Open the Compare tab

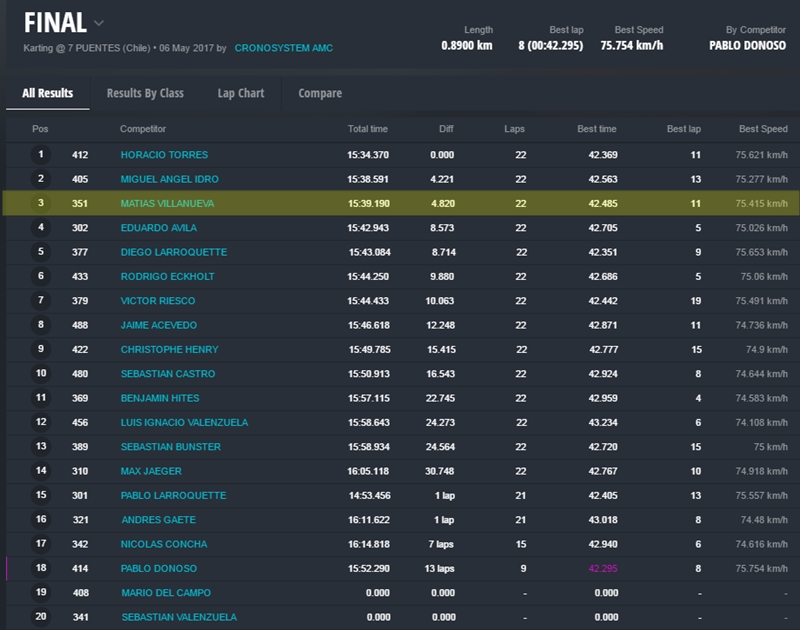point(320,93)
